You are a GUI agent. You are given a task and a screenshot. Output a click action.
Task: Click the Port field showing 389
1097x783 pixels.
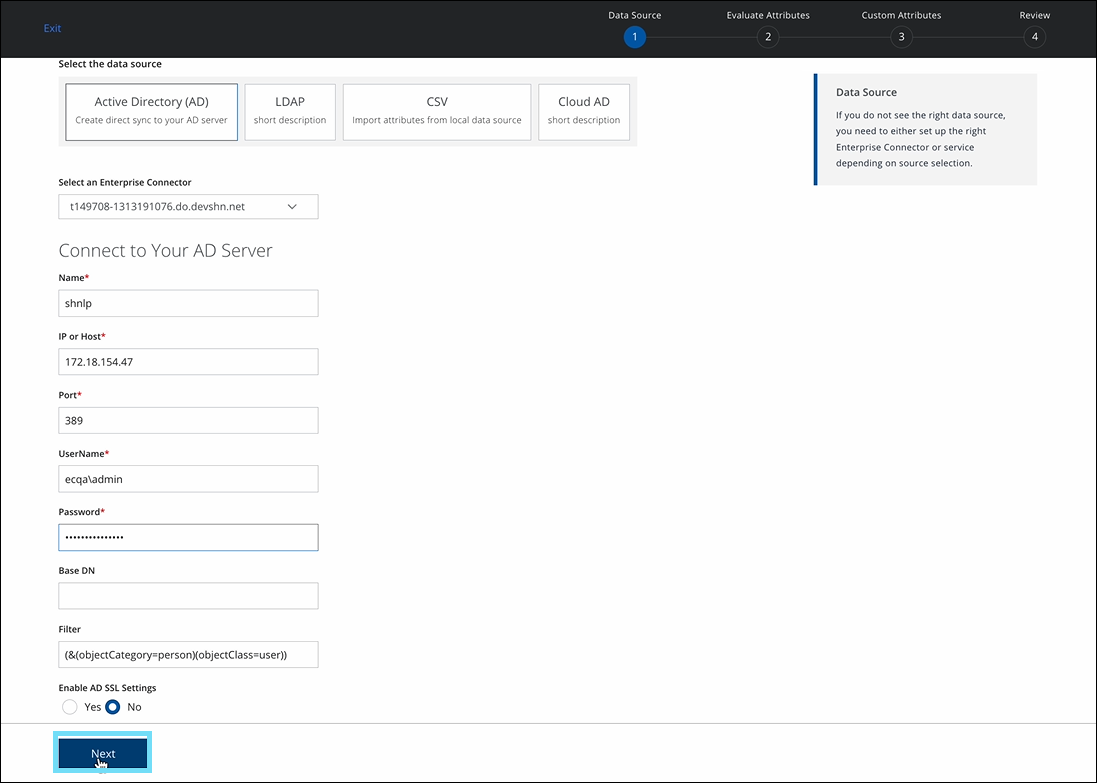(188, 421)
